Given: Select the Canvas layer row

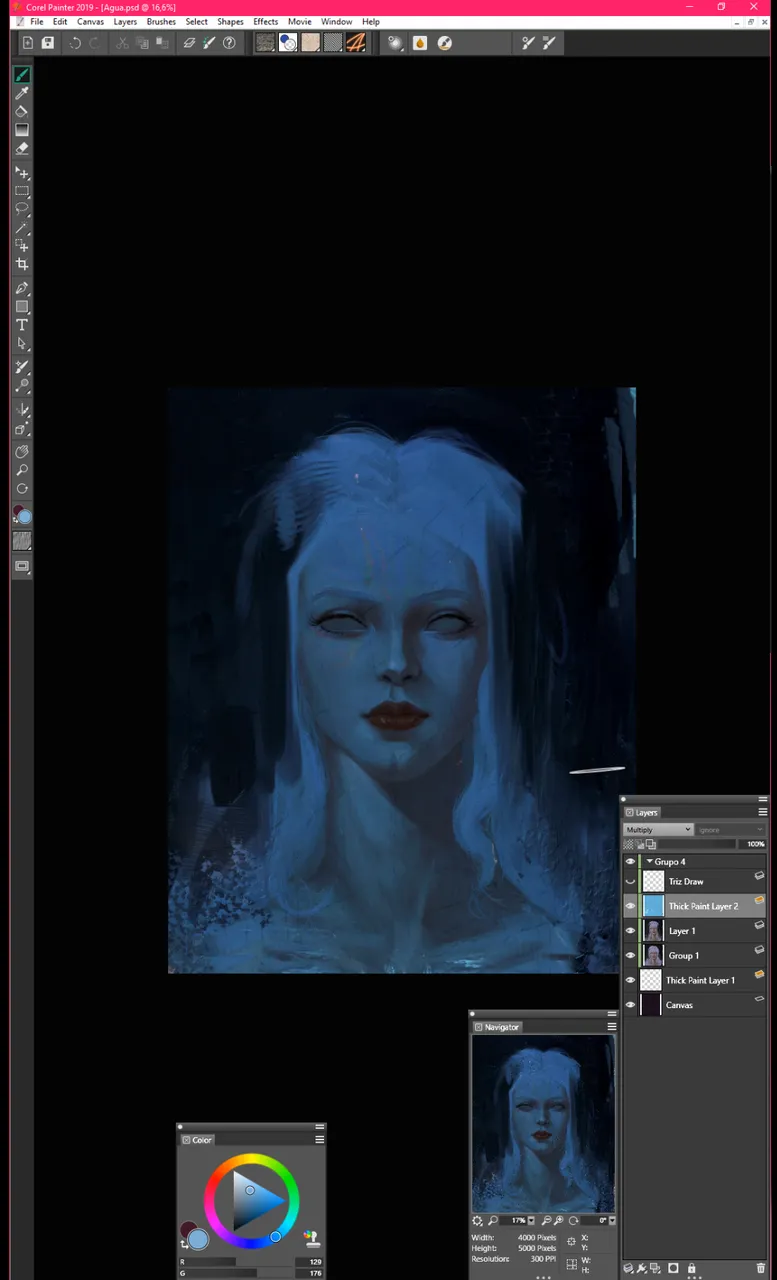Looking at the screenshot, I should click(695, 1005).
